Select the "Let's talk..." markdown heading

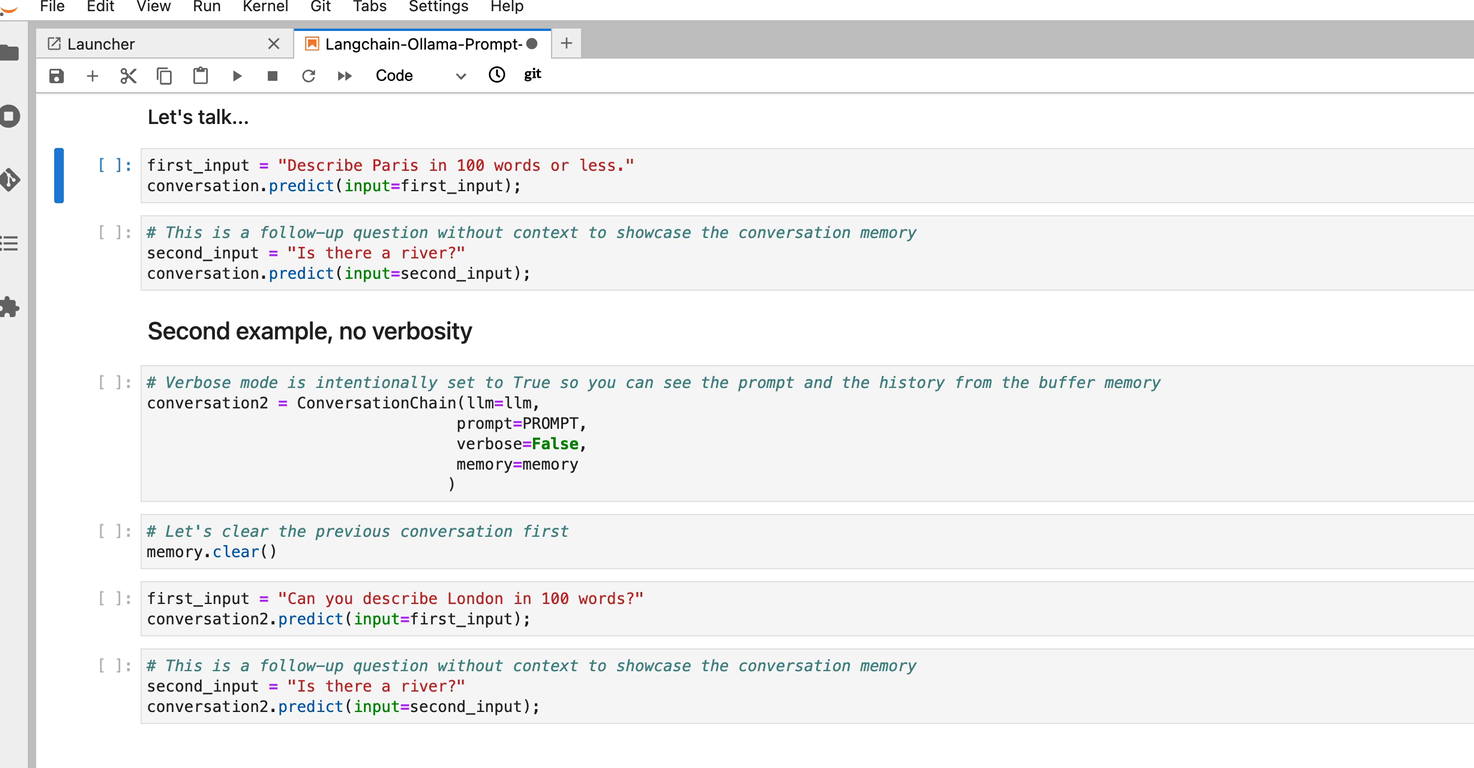click(x=198, y=117)
